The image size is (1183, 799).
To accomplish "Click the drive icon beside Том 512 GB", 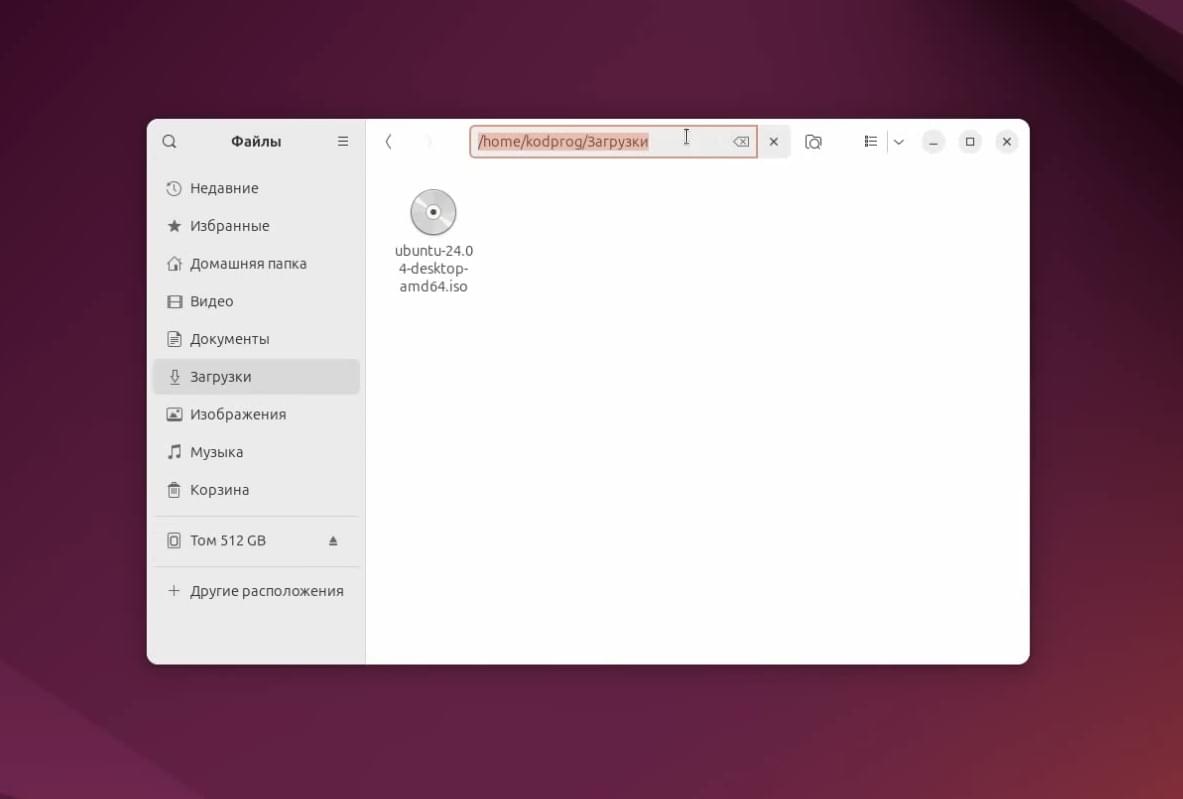I will pyautogui.click(x=174, y=540).
